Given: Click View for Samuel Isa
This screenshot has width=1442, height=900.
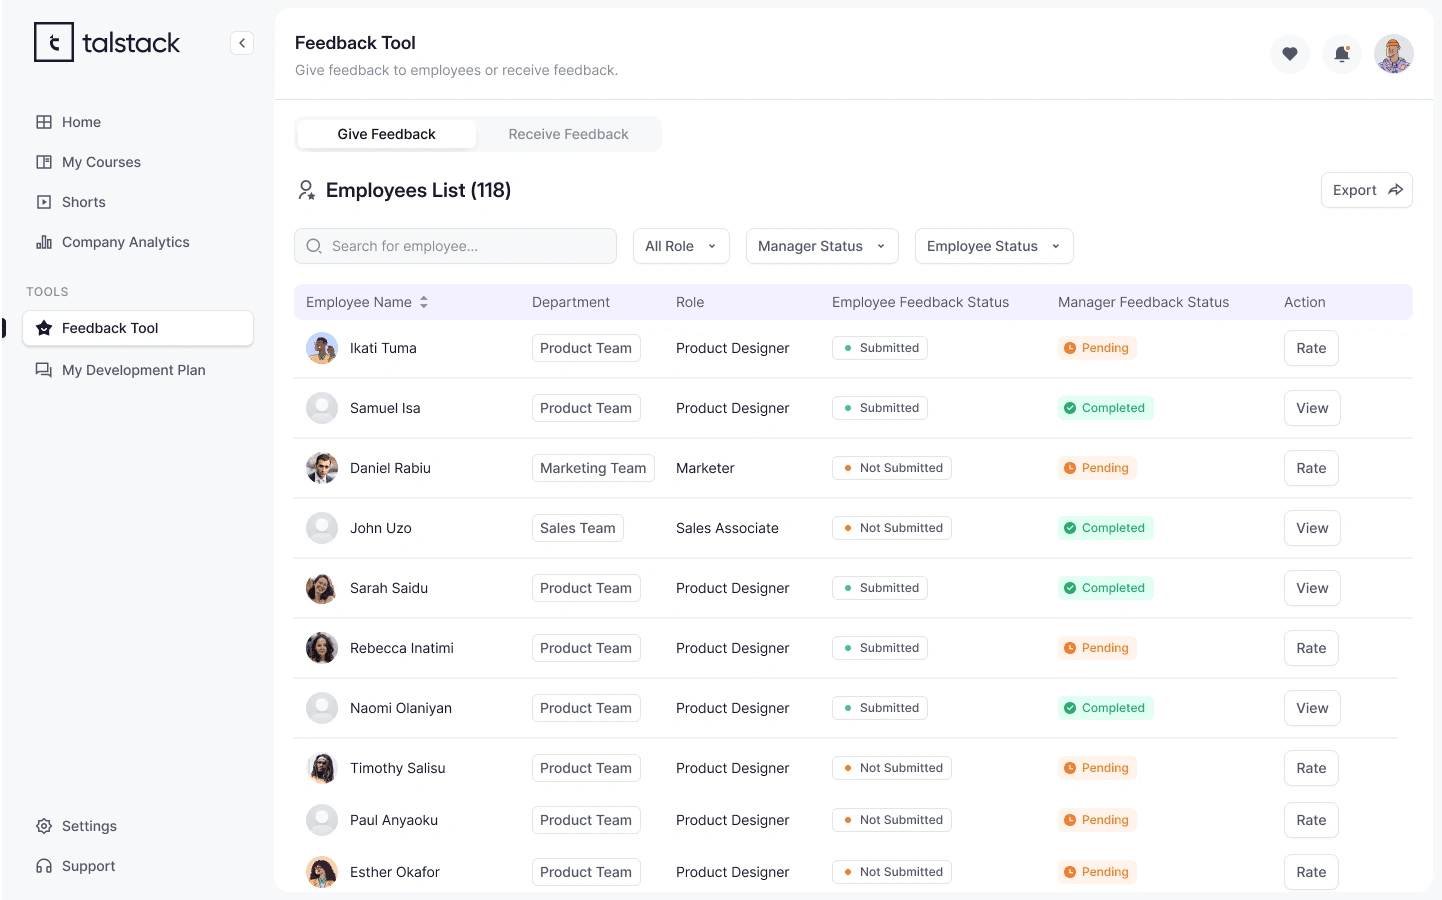Looking at the screenshot, I should (x=1312, y=408).
